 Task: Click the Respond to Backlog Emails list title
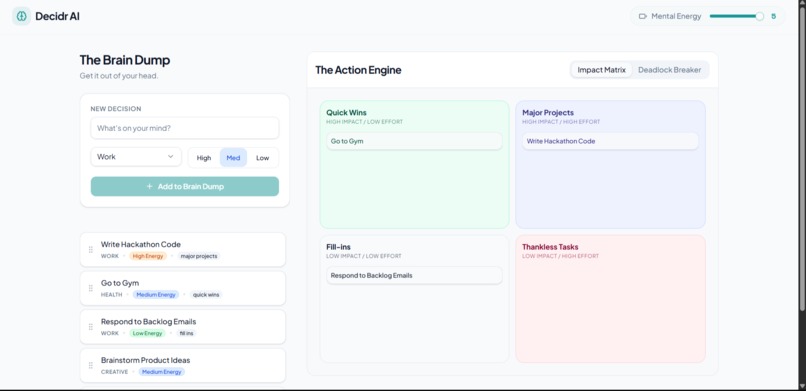[x=149, y=322]
